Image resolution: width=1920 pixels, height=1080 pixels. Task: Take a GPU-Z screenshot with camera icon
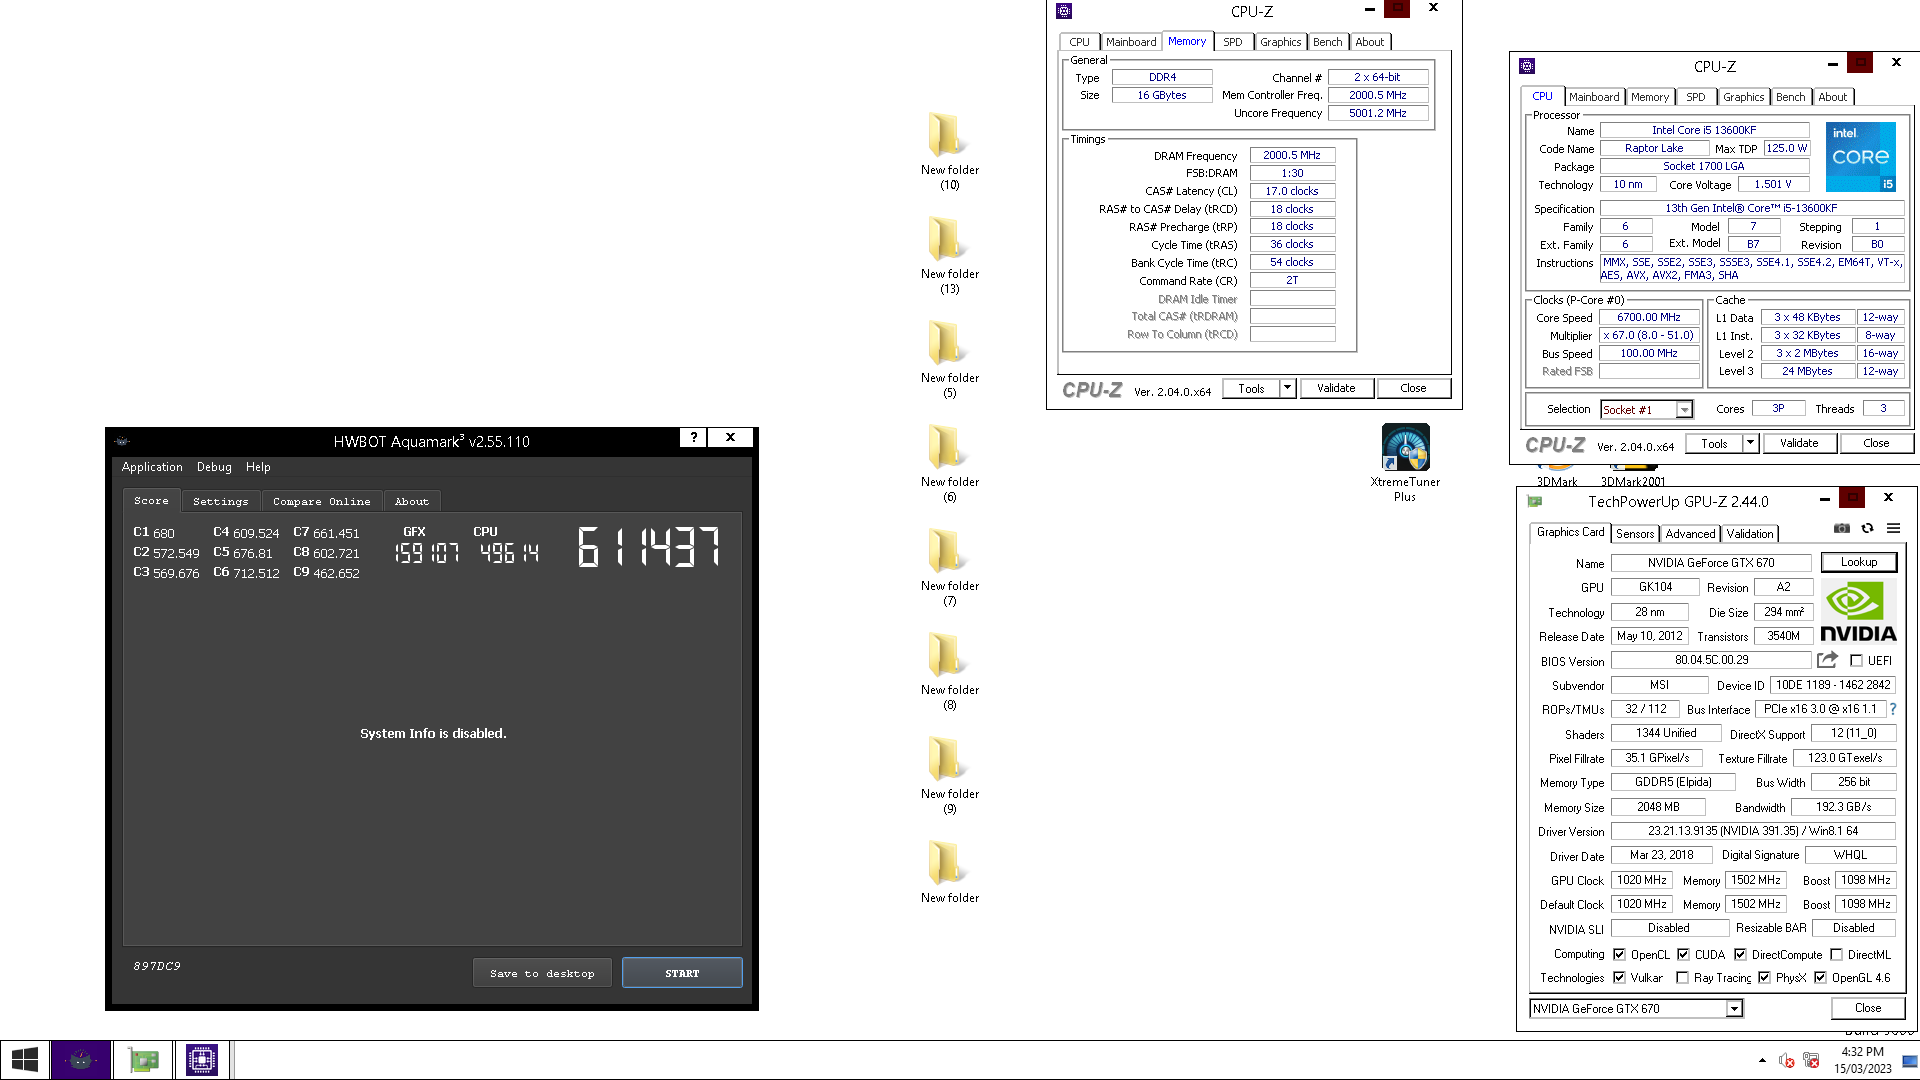pos(1842,528)
